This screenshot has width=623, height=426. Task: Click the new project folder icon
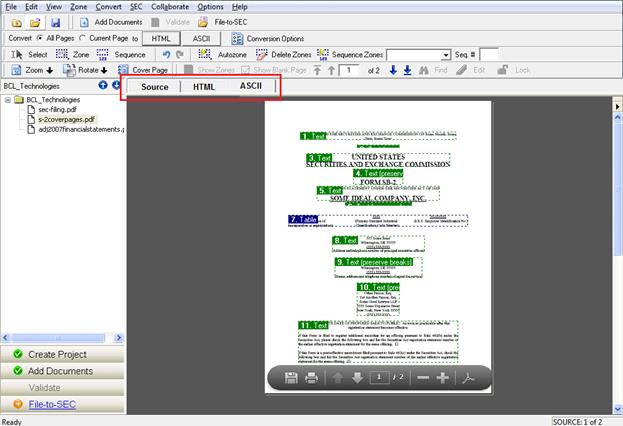[16, 23]
